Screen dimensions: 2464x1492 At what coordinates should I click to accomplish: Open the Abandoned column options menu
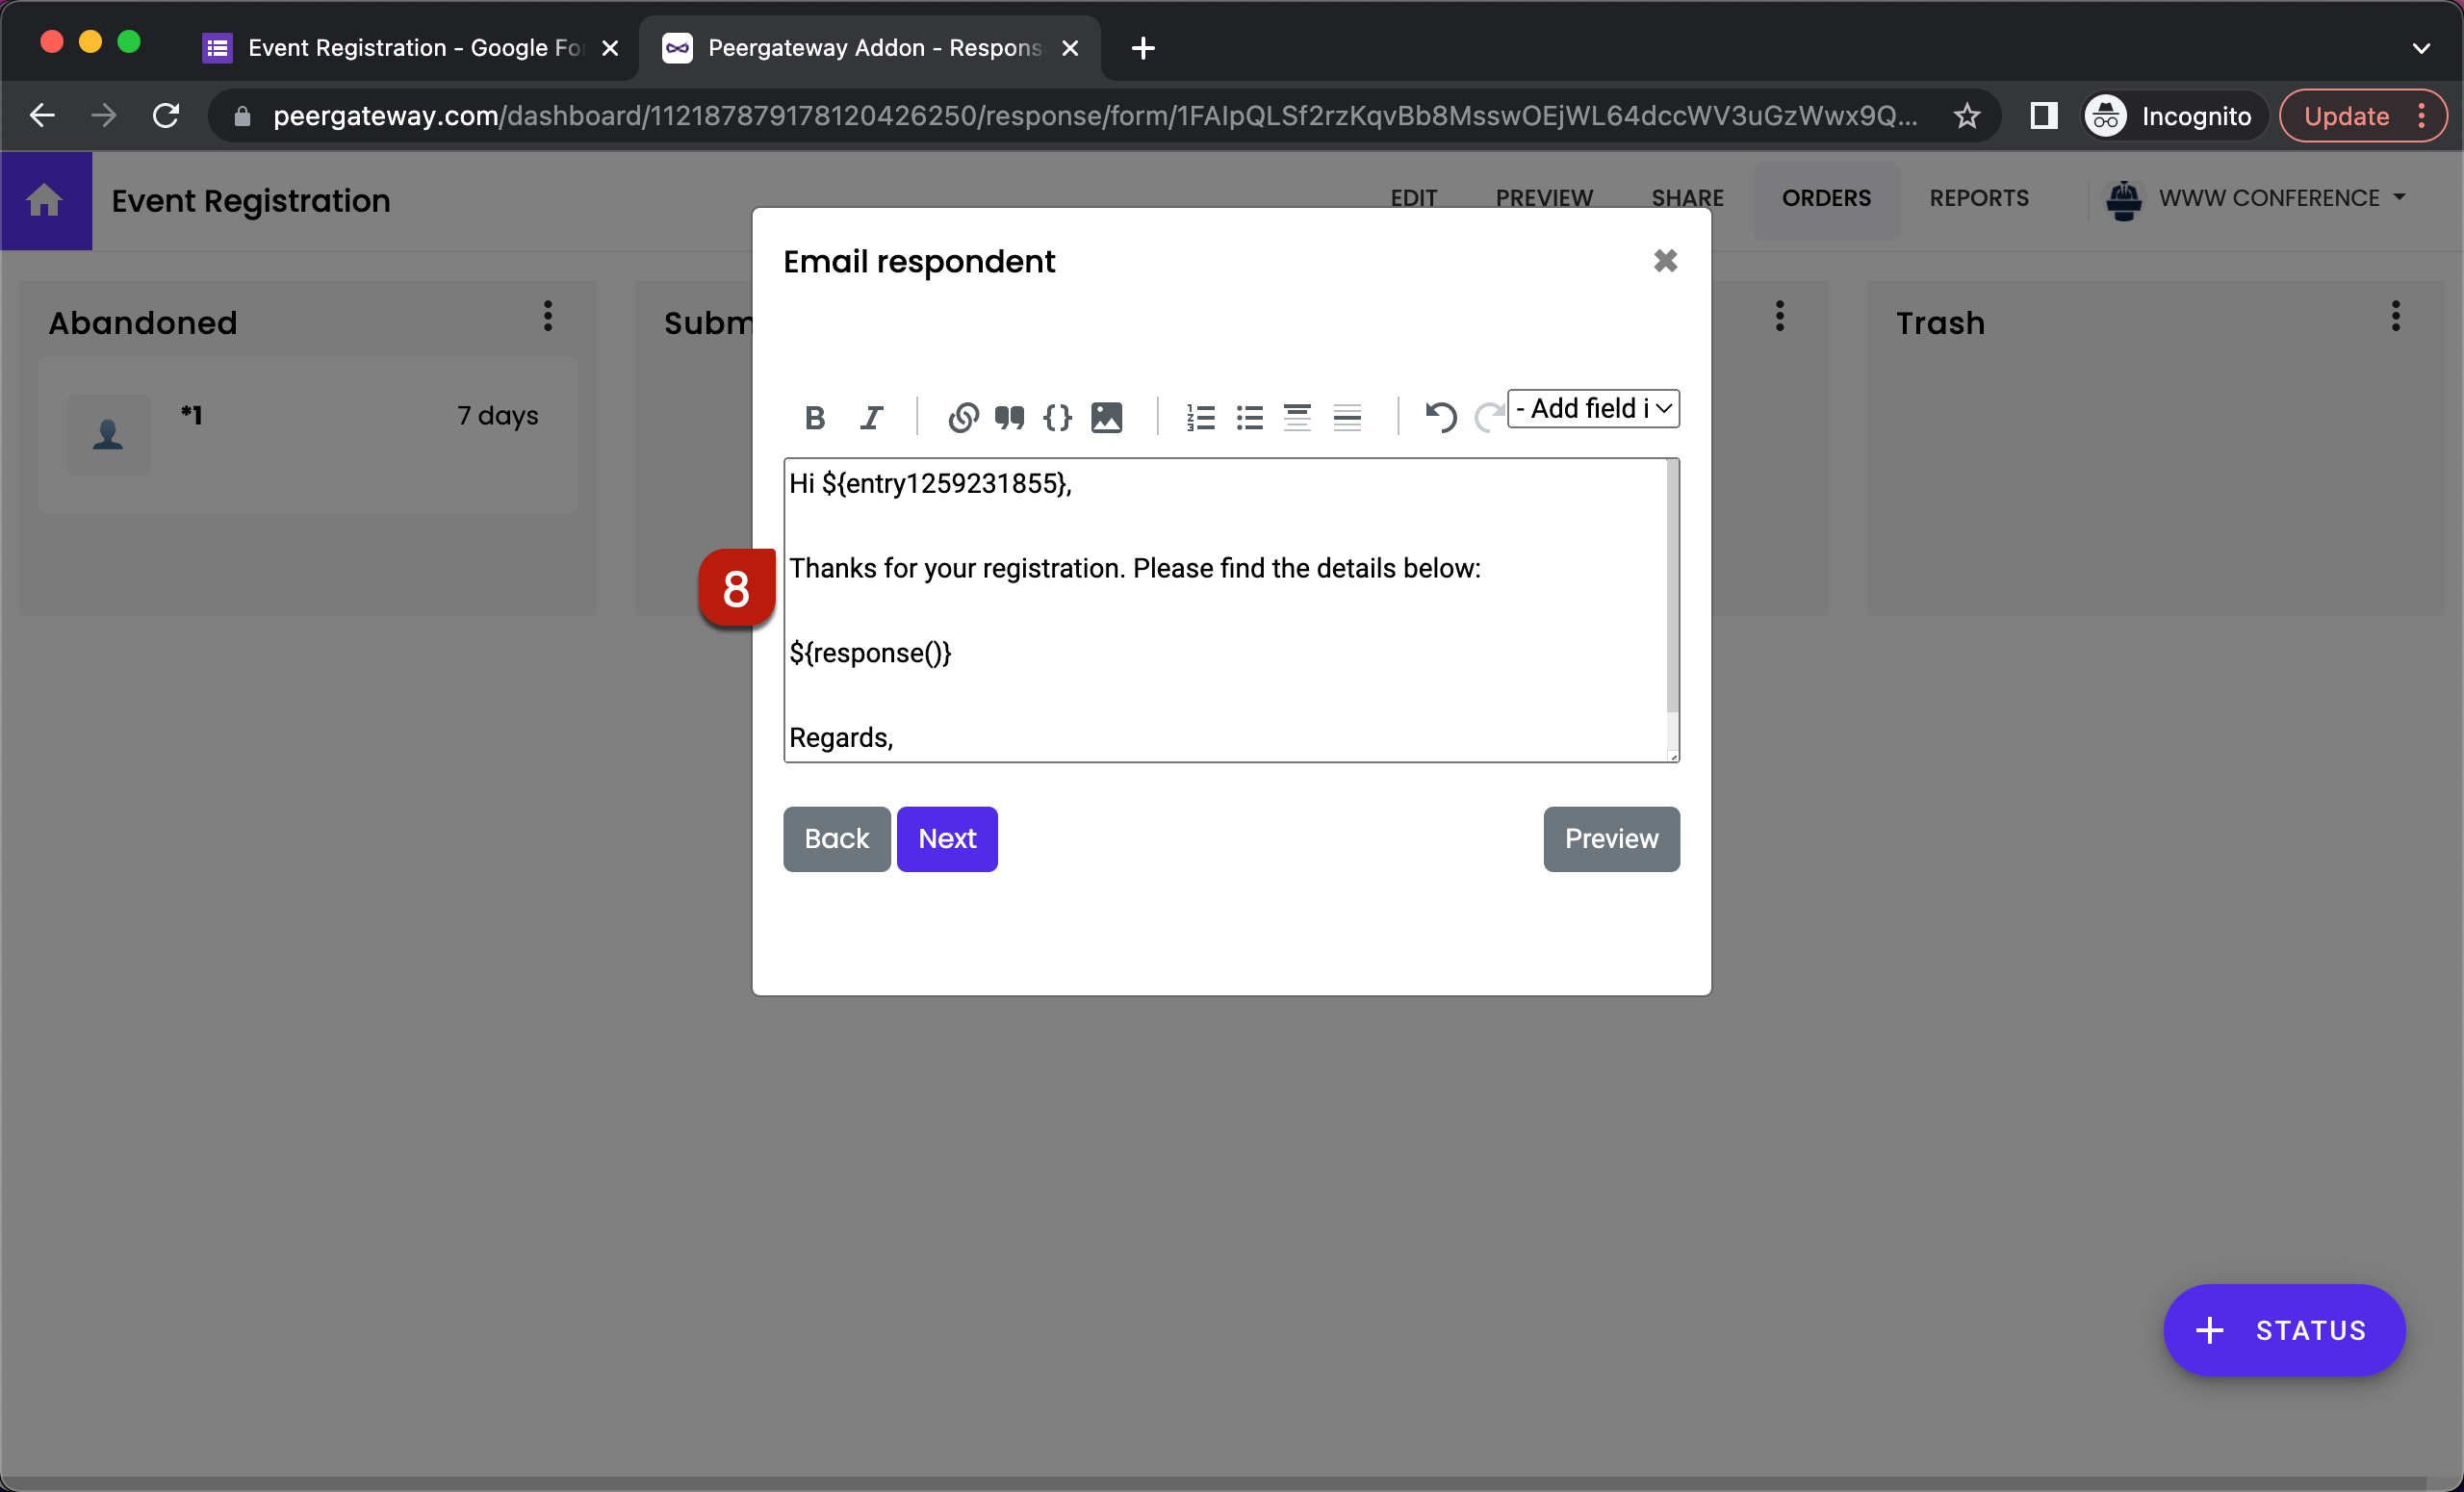point(547,317)
